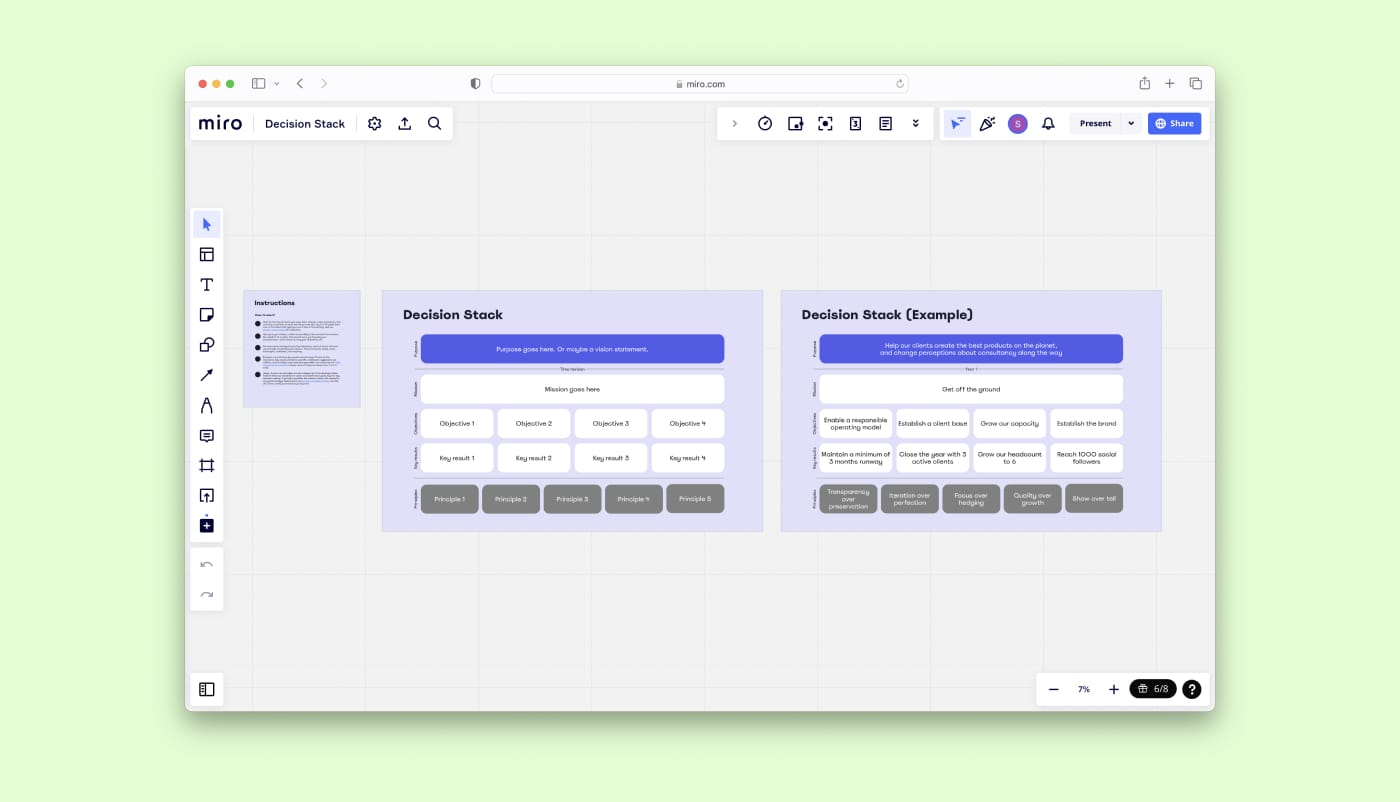Select the text tool
The image size is (1400, 802).
206,283
